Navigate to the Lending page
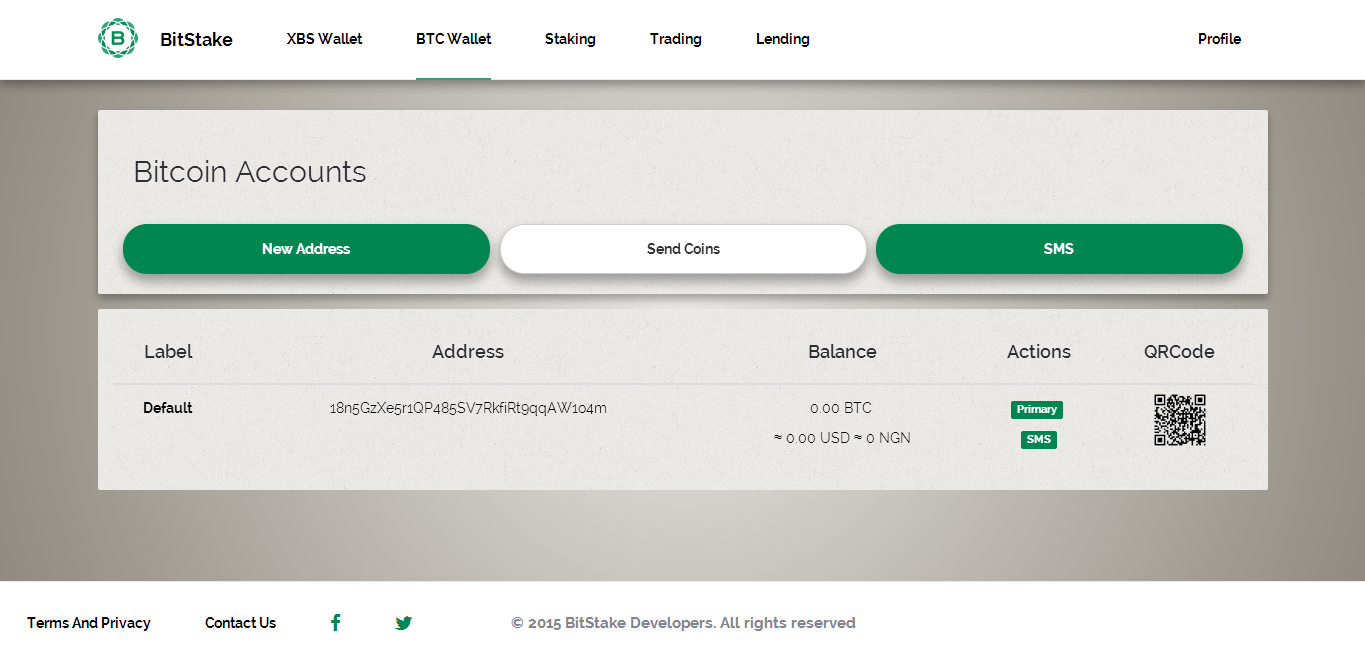The height and width of the screenshot is (659, 1365). point(783,39)
